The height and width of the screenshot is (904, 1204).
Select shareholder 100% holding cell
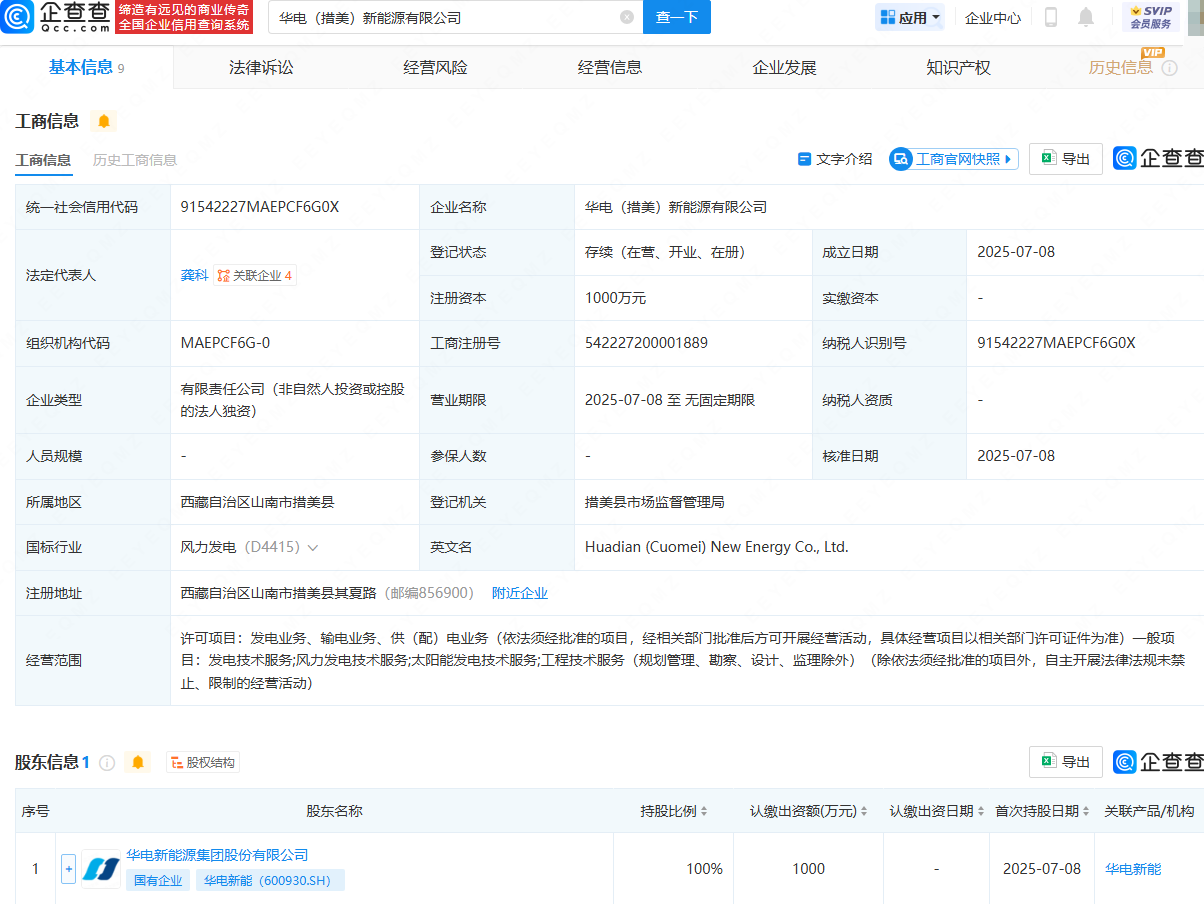704,869
